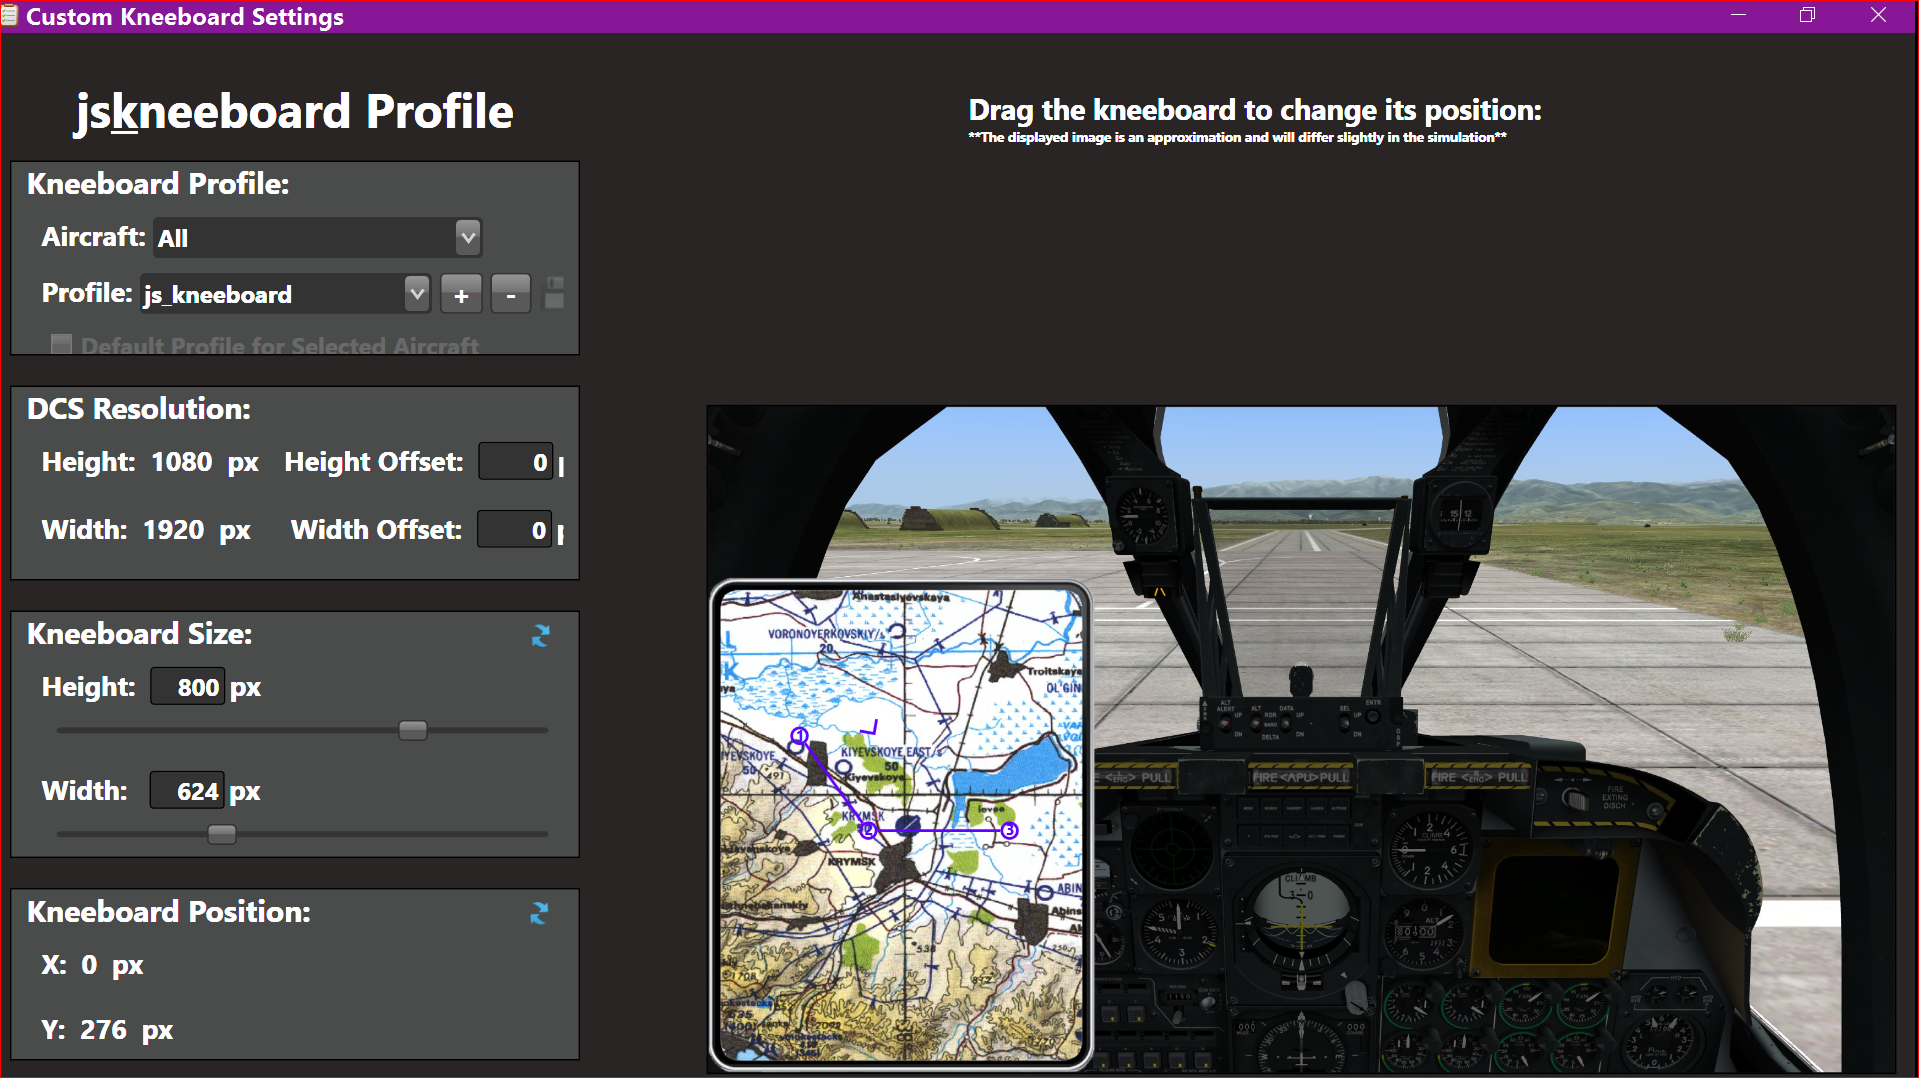The width and height of the screenshot is (1919, 1078).
Task: Reset Kneeboard Size with refresh icon
Action: [x=541, y=635]
